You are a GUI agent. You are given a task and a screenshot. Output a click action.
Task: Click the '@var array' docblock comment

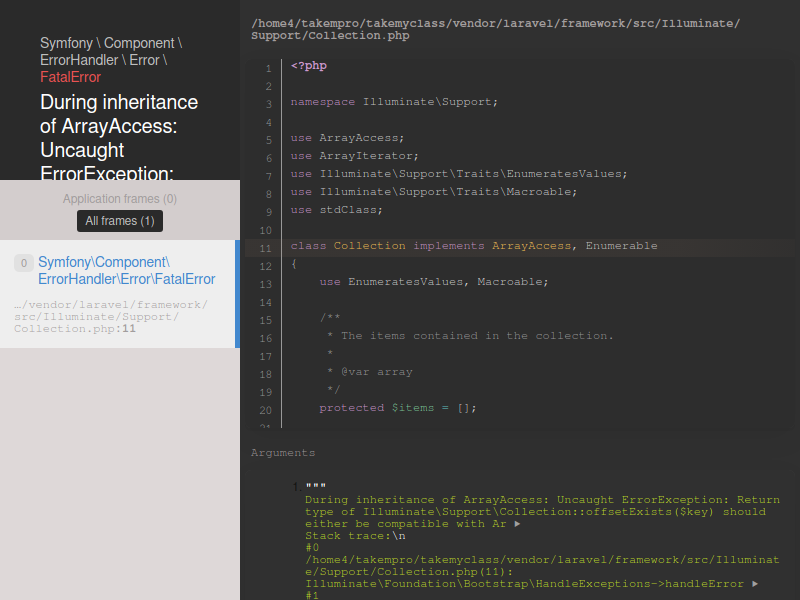tap(377, 372)
